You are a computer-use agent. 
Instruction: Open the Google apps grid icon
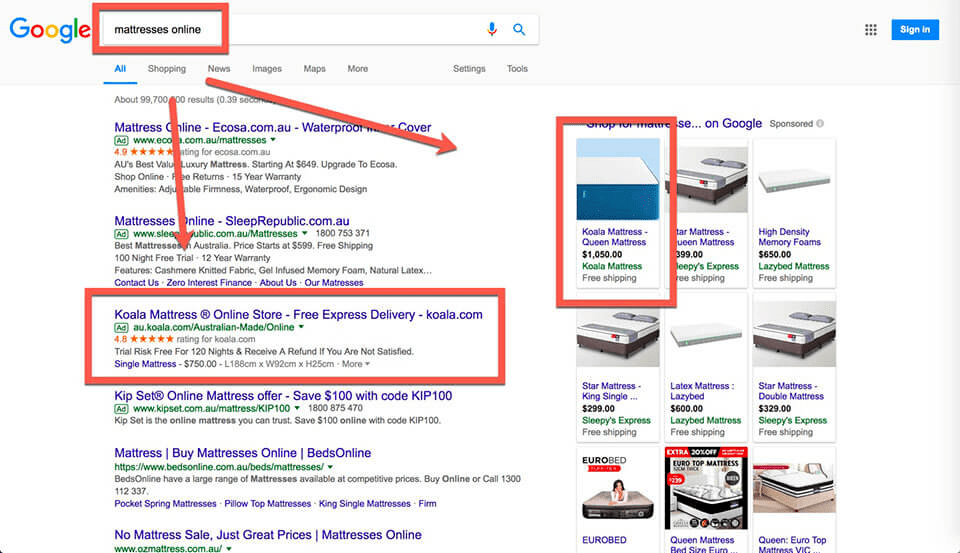(871, 29)
